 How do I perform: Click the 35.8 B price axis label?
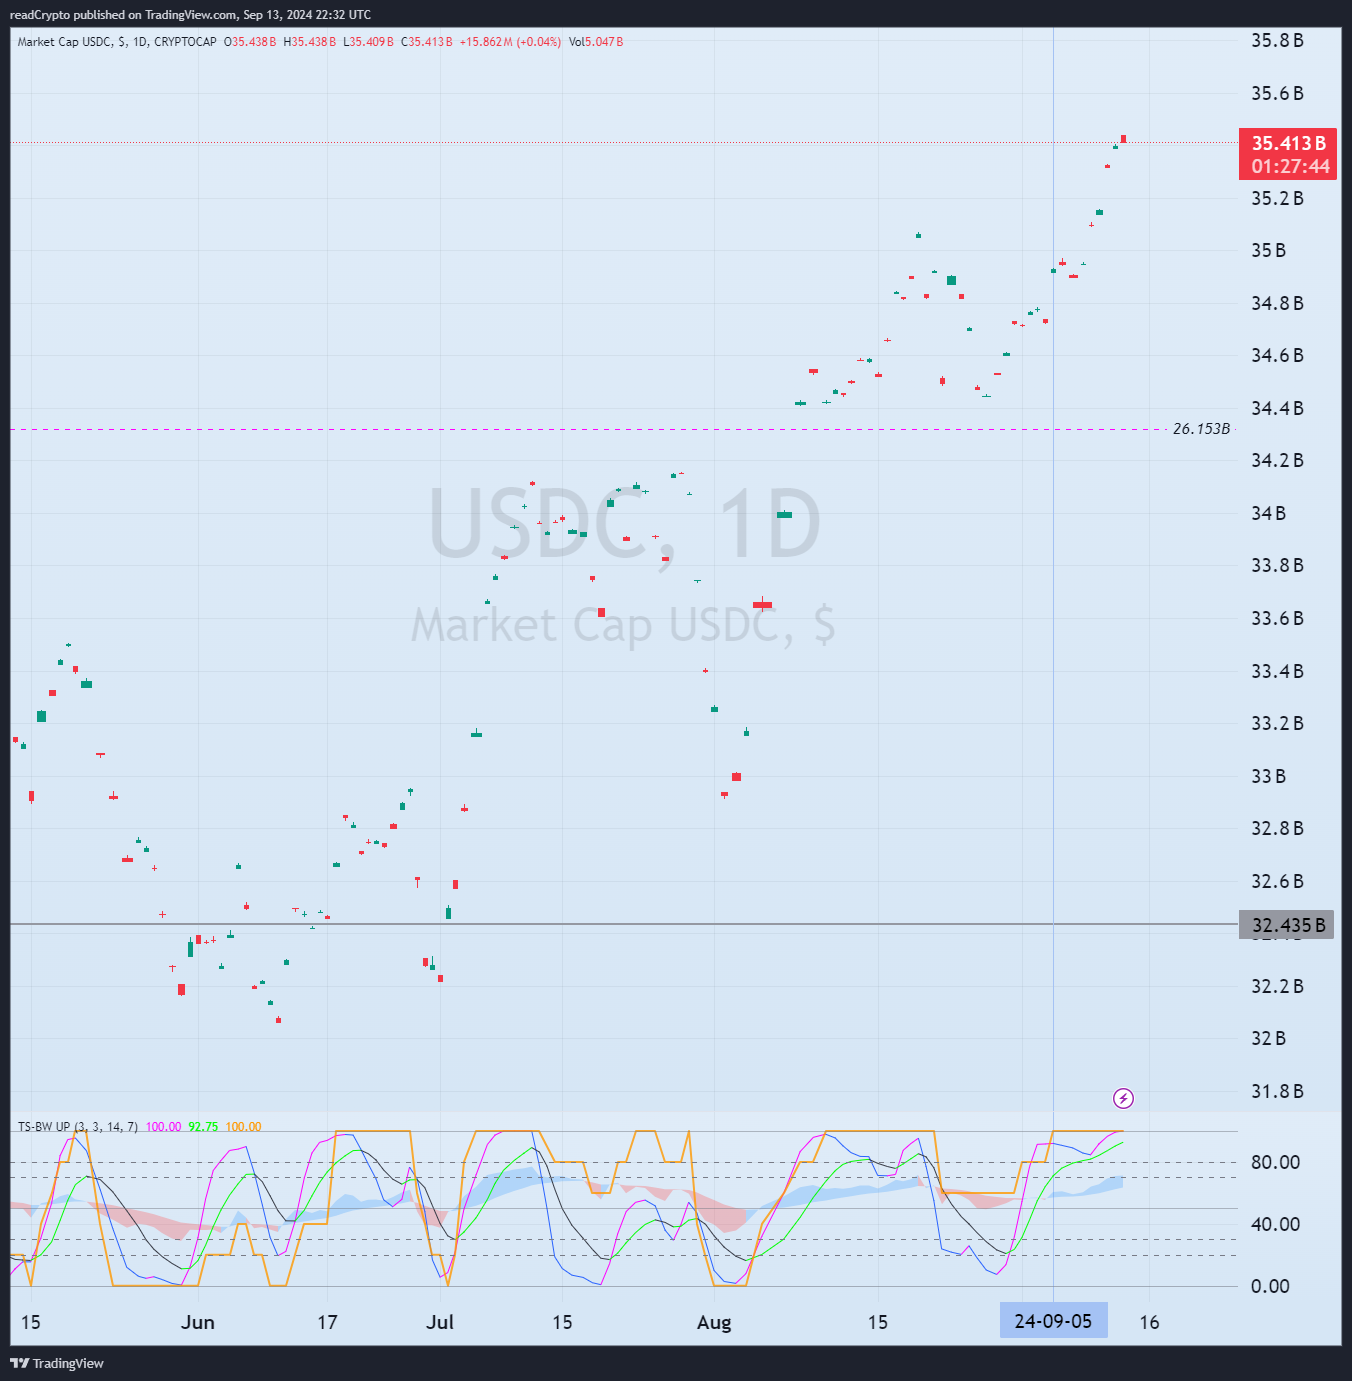tap(1277, 41)
